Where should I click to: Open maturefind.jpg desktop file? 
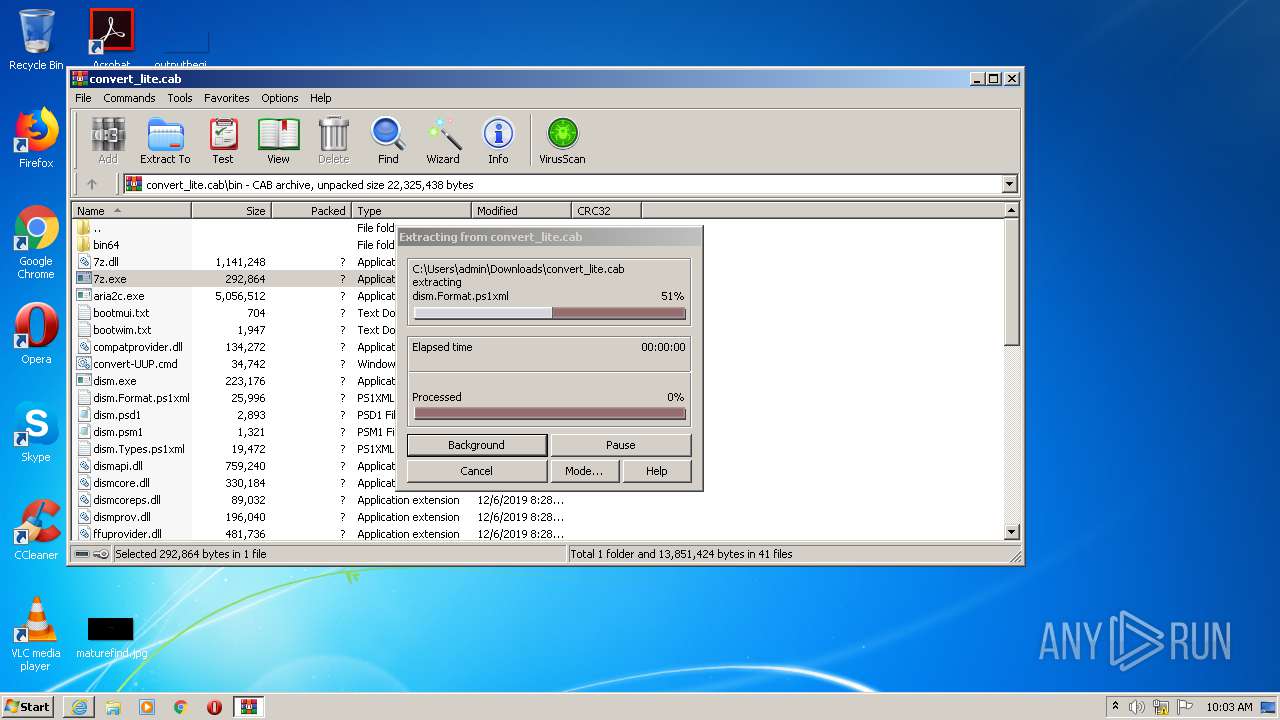(111, 637)
